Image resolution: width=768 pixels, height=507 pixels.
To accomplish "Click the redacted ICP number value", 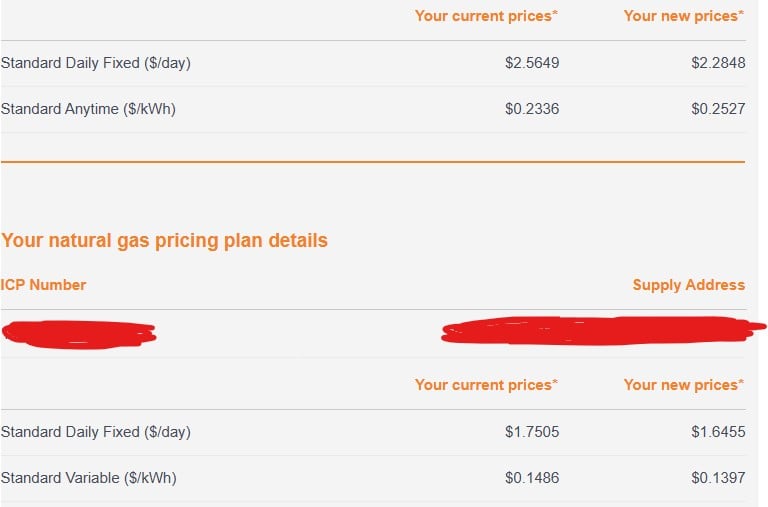I will coord(79,334).
